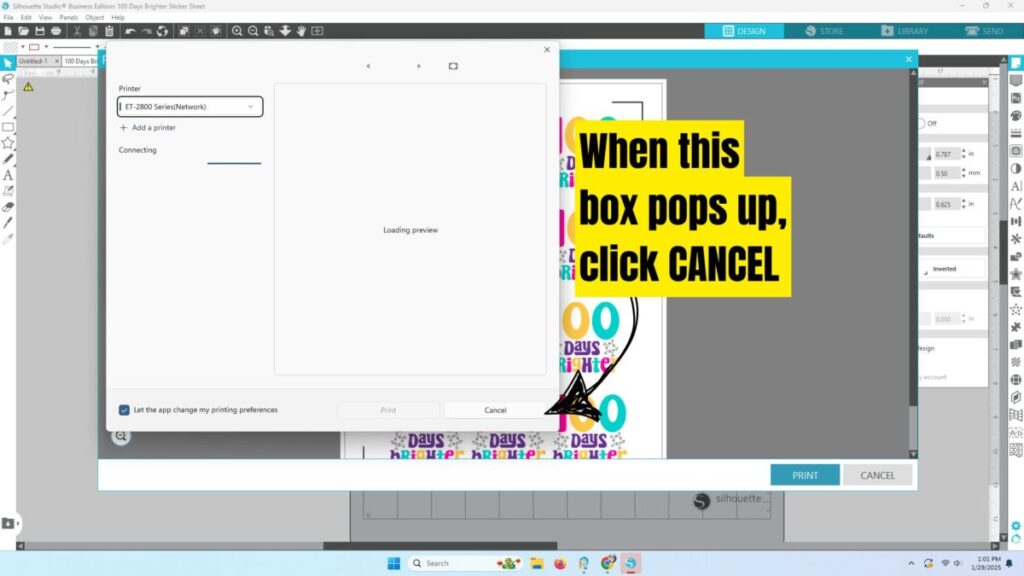Click the Zoom Out magnifier in toolbar
The image size is (1024, 576).
click(x=253, y=31)
